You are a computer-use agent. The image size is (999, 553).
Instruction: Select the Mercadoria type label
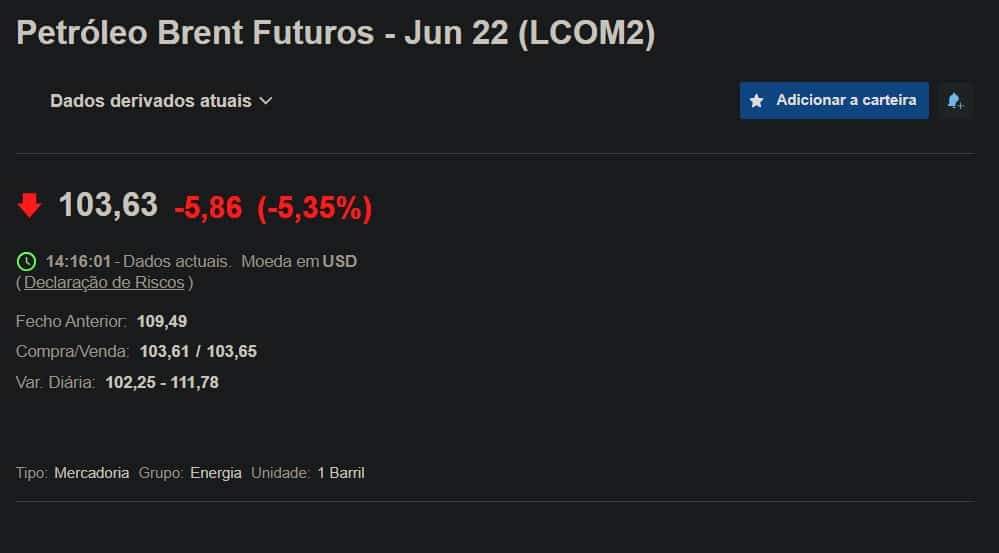coord(91,473)
